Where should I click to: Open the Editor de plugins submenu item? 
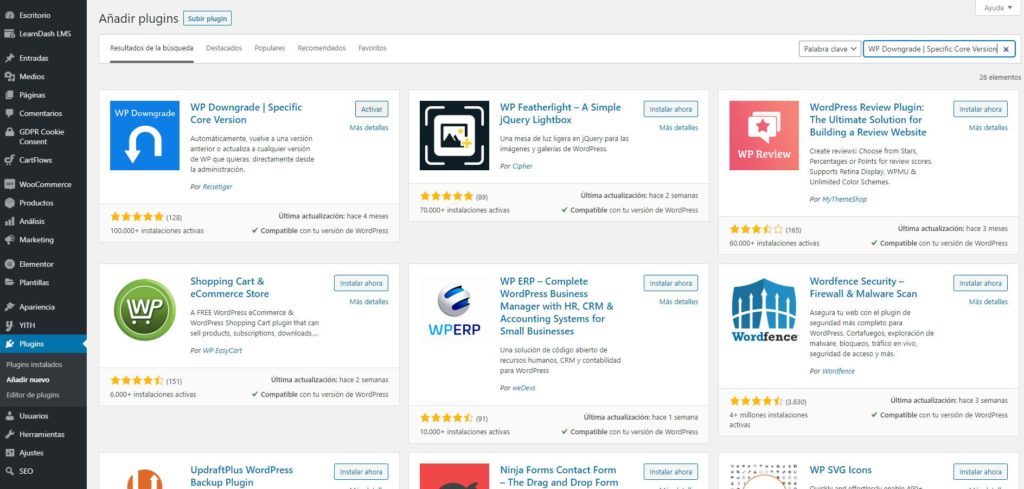(33, 394)
